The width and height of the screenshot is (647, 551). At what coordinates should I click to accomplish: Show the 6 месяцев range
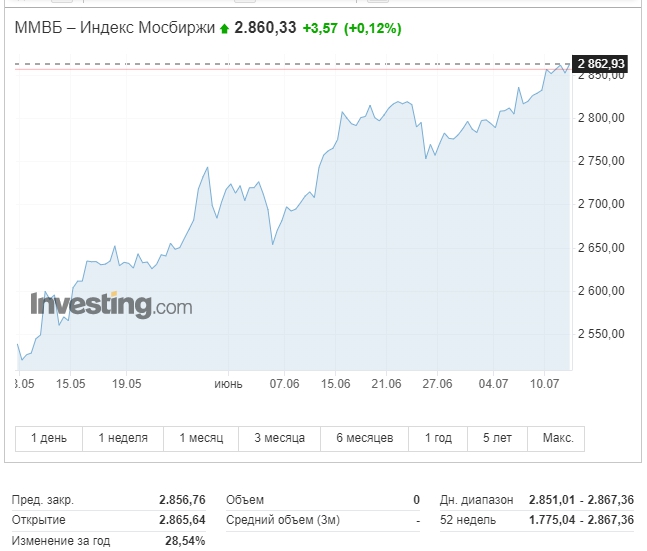pyautogui.click(x=364, y=438)
